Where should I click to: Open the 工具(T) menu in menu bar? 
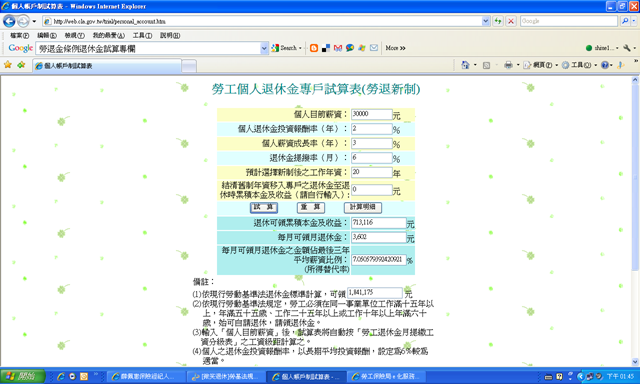(142, 36)
